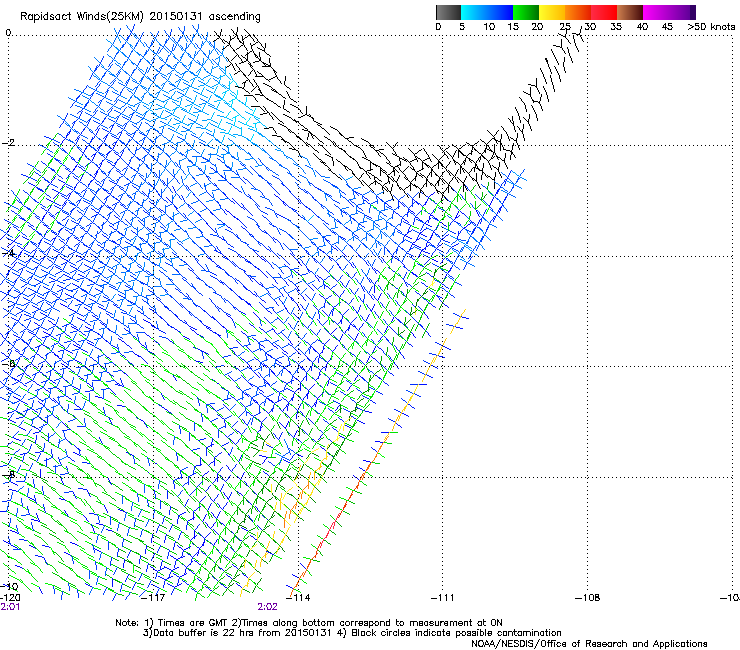Viewport: 740px width, 650px height.
Task: Click the -120 longitude axis label
Action: coord(10,598)
